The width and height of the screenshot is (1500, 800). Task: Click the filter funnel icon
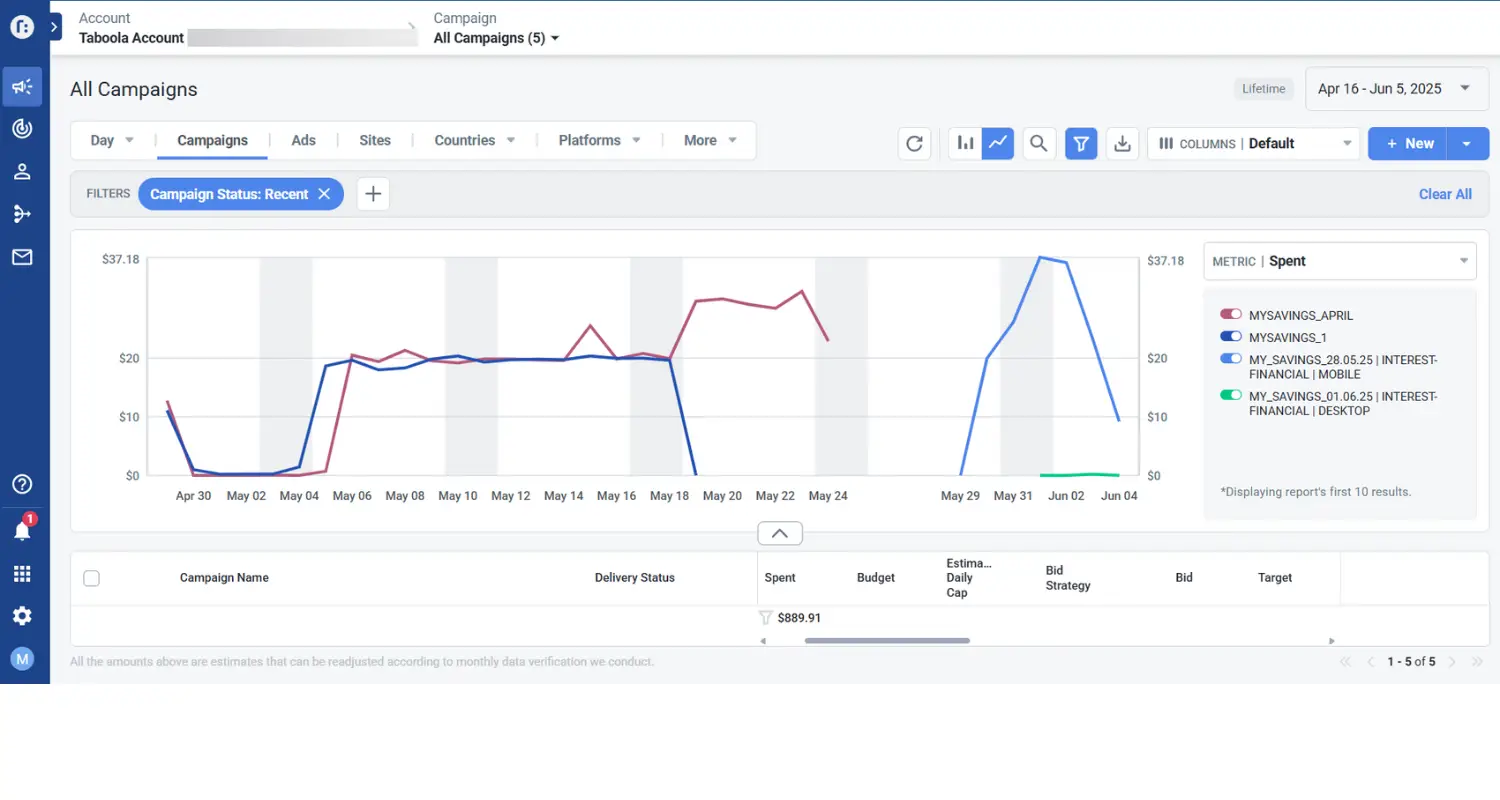(x=1081, y=144)
